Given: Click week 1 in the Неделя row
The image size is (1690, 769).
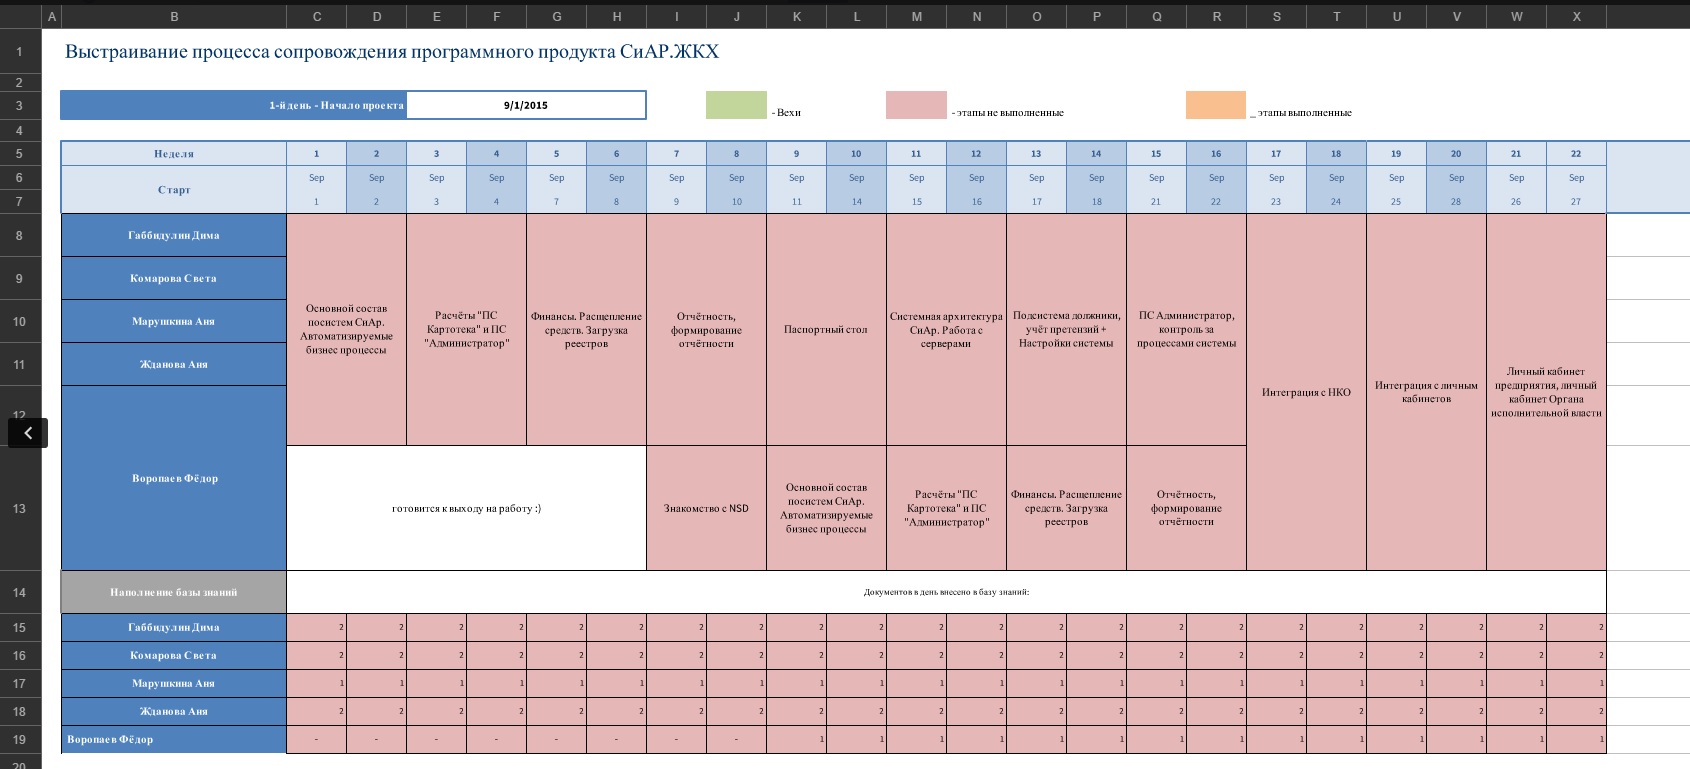Looking at the screenshot, I should [316, 154].
